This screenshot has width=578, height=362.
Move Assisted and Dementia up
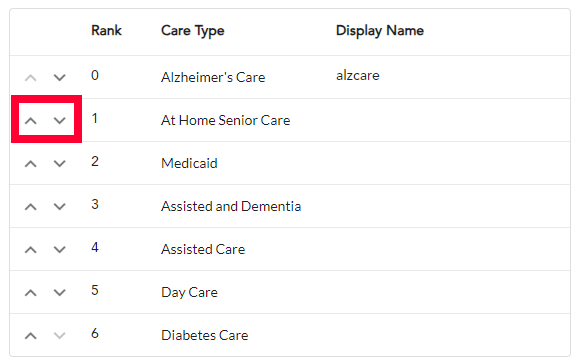tap(31, 206)
